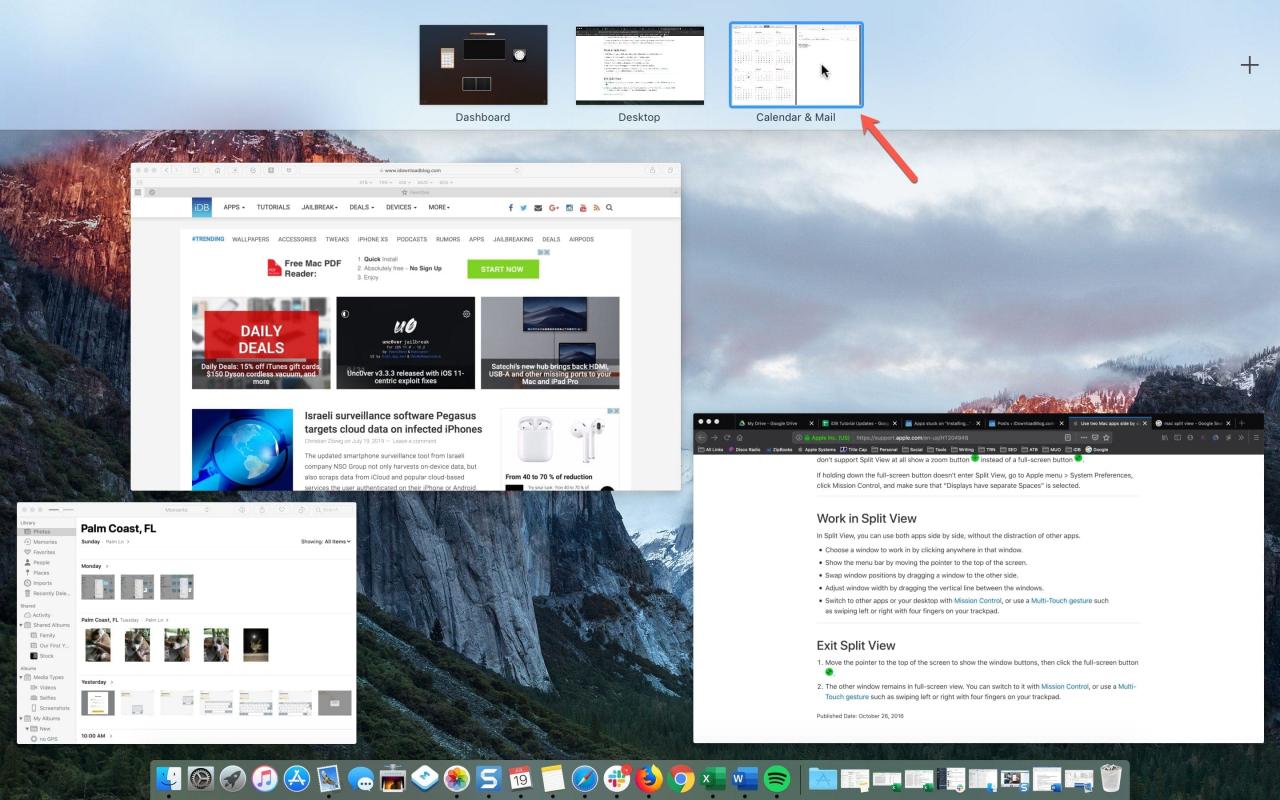Switch to the Calendar & Mail space

[796, 64]
